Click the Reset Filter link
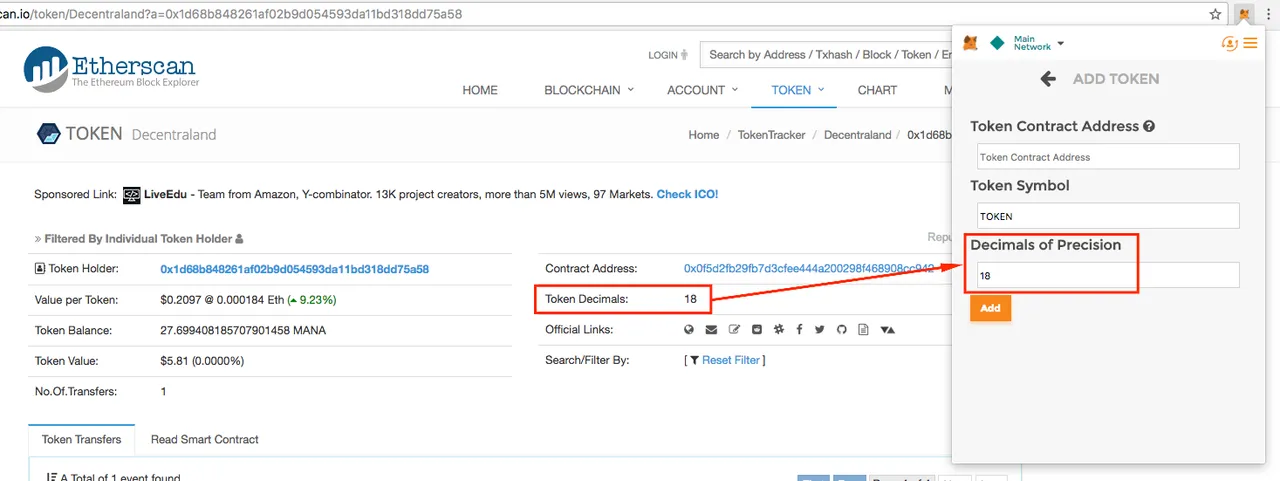This screenshot has width=1280, height=481. tap(731, 360)
